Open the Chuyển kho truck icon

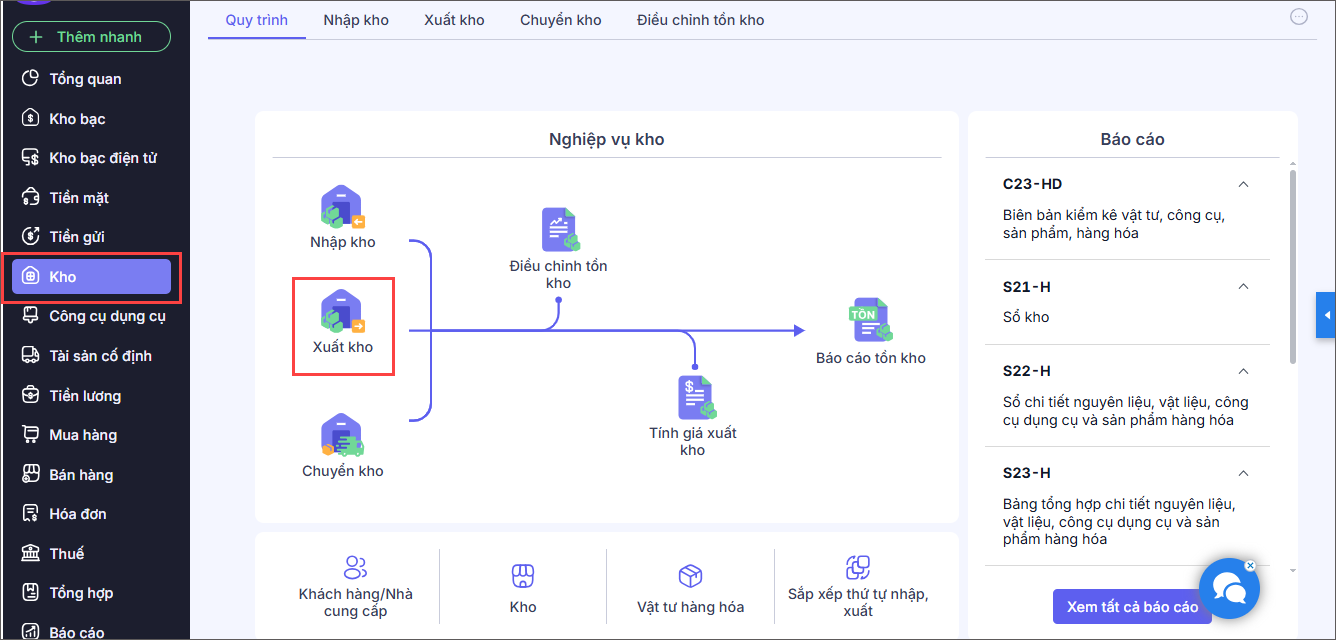pyautogui.click(x=342, y=436)
